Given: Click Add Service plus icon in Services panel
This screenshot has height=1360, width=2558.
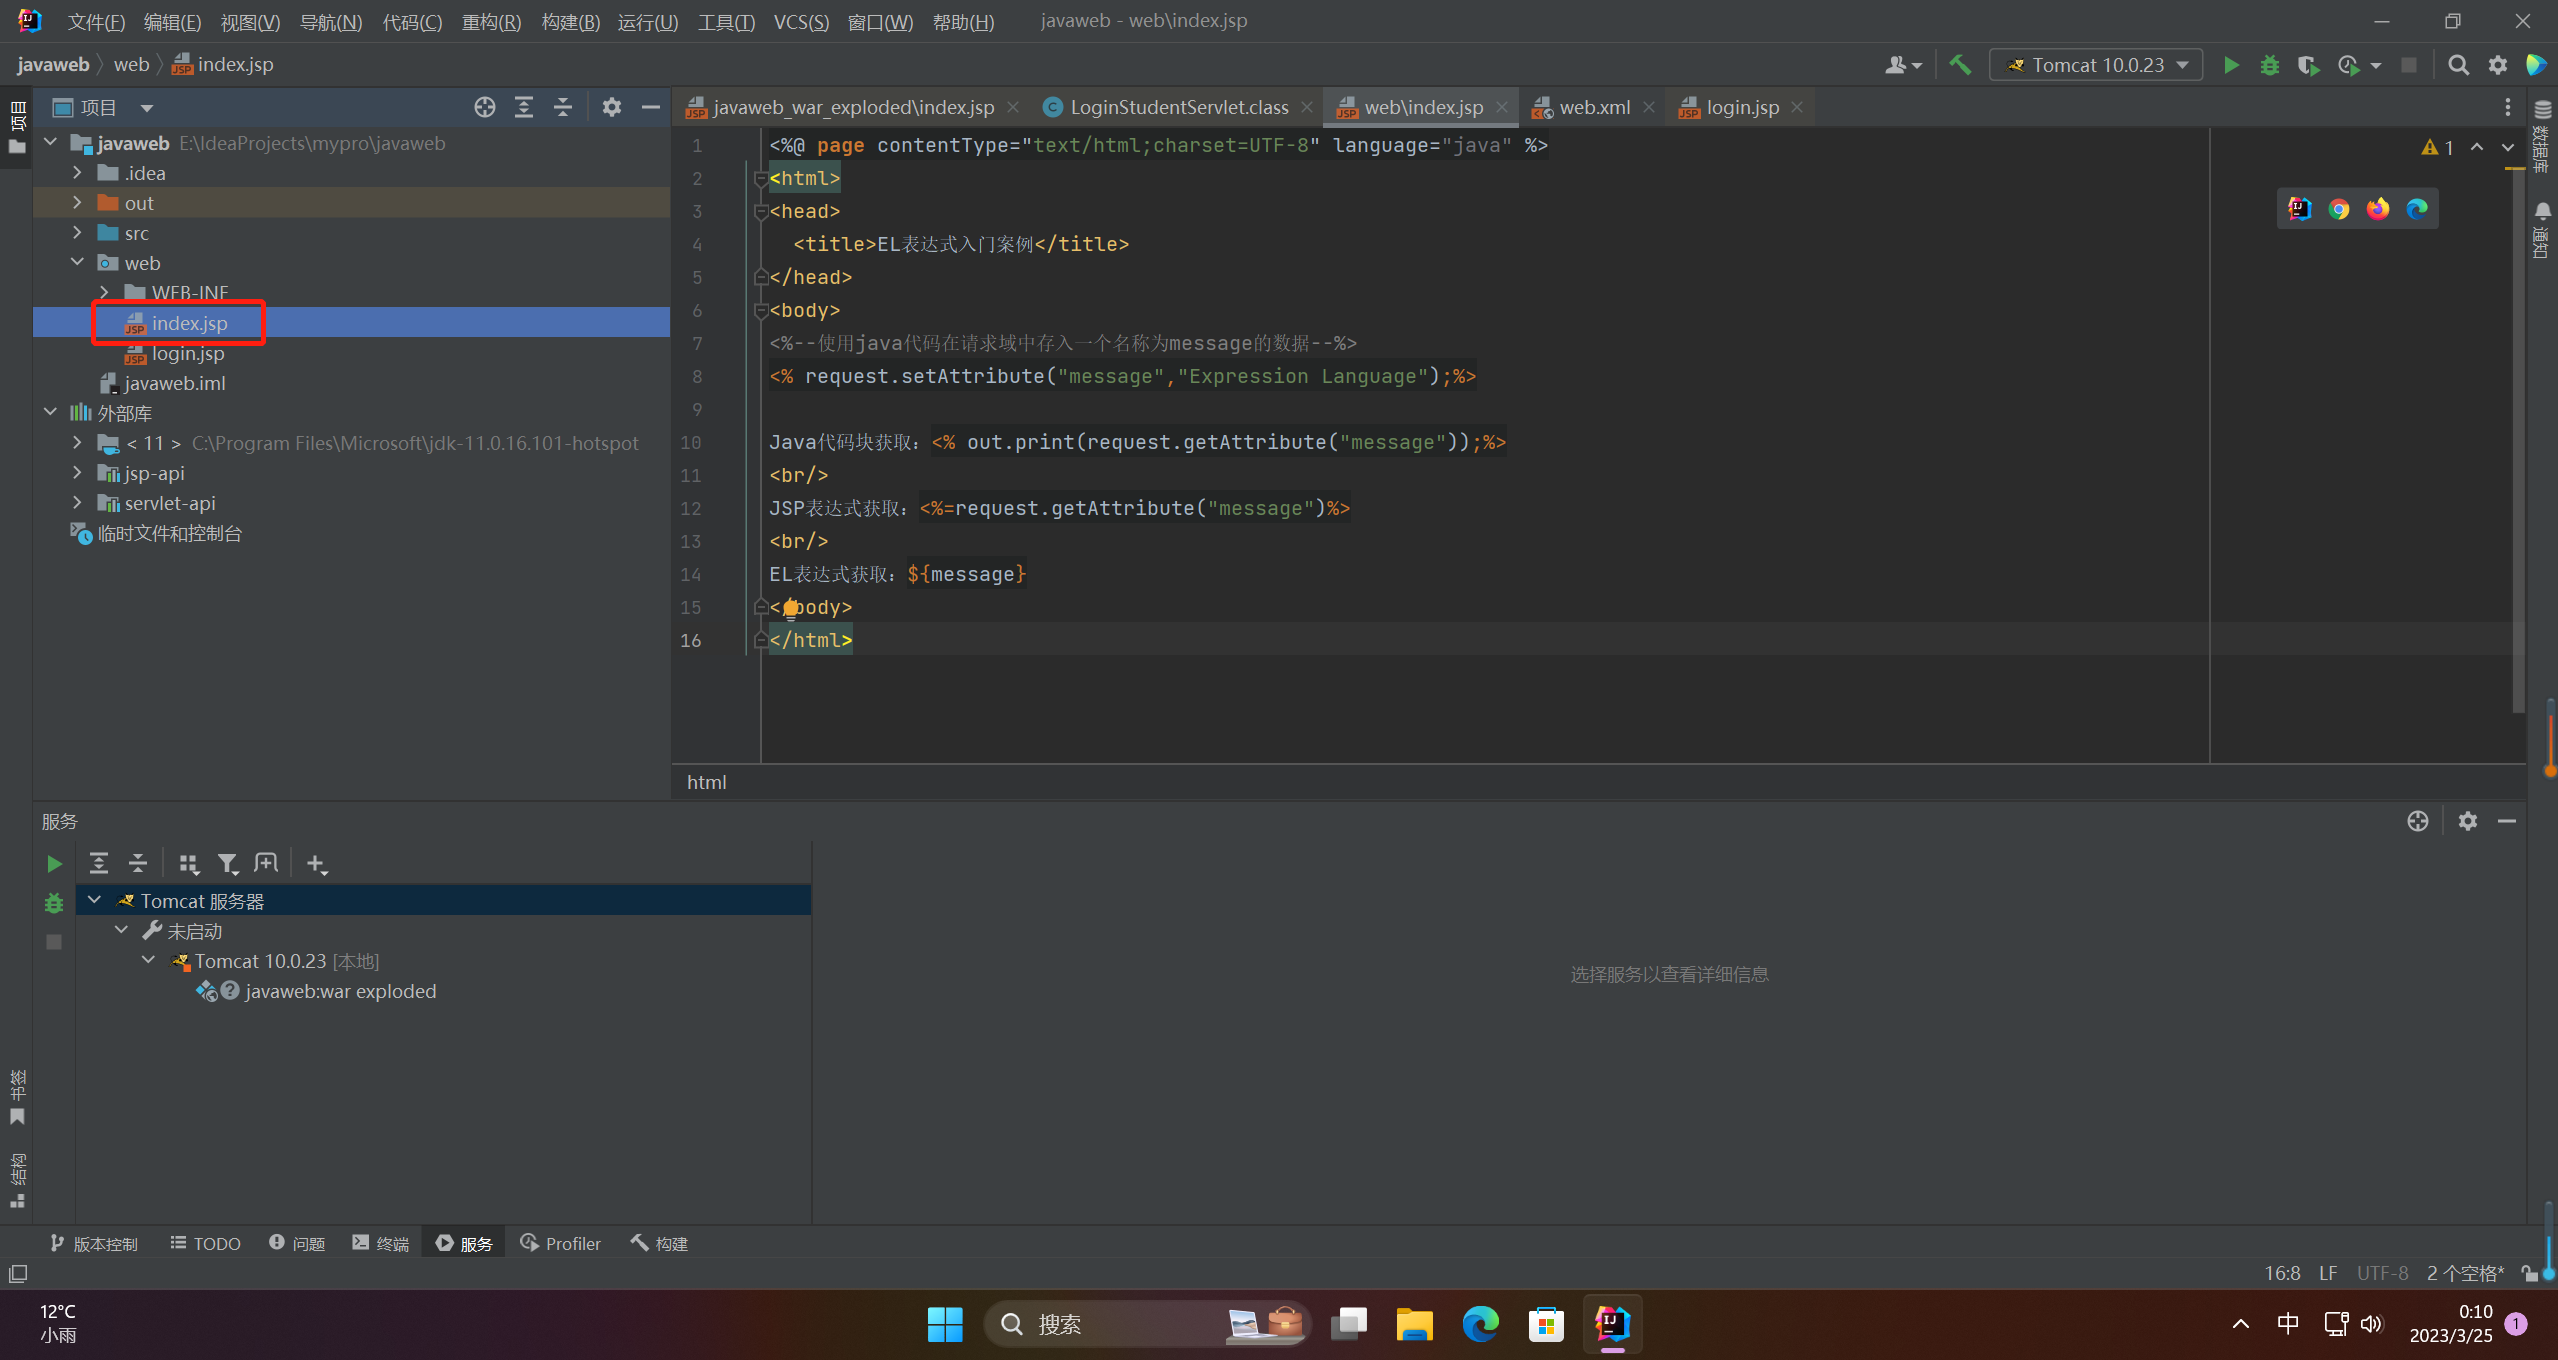Looking at the screenshot, I should coord(316,863).
